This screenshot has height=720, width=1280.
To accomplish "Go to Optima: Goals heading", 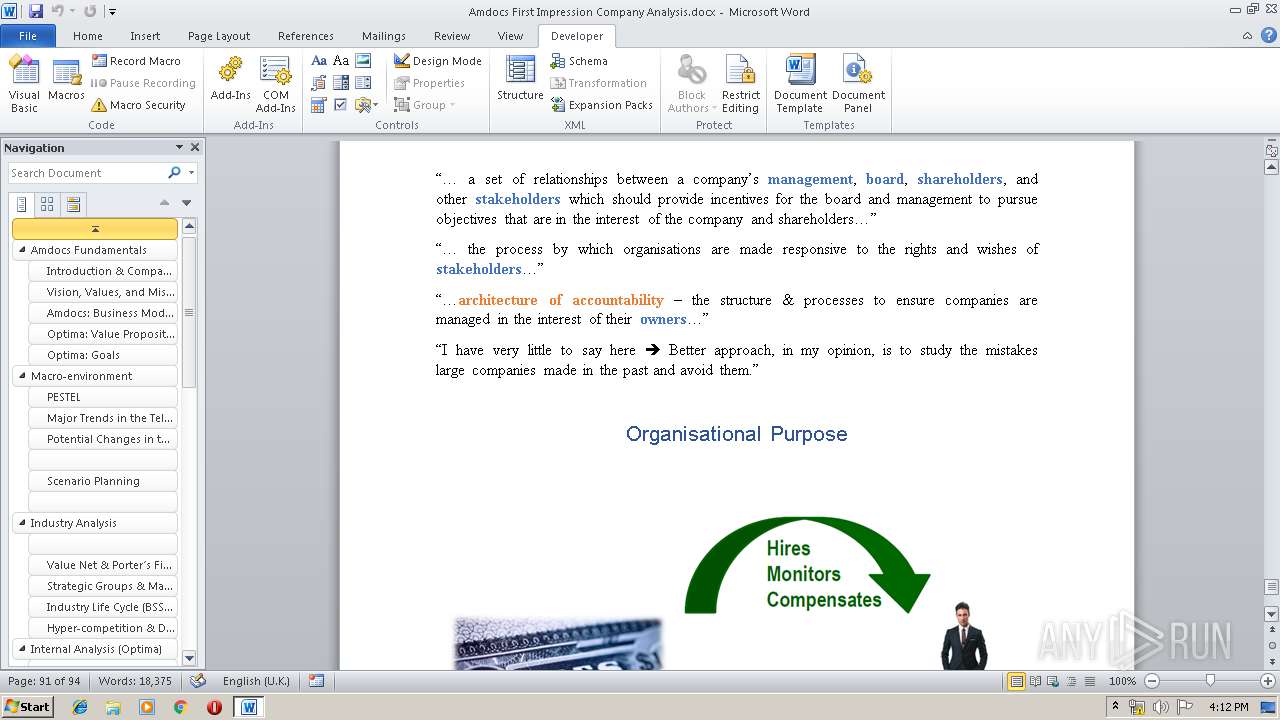I will pos(103,355).
